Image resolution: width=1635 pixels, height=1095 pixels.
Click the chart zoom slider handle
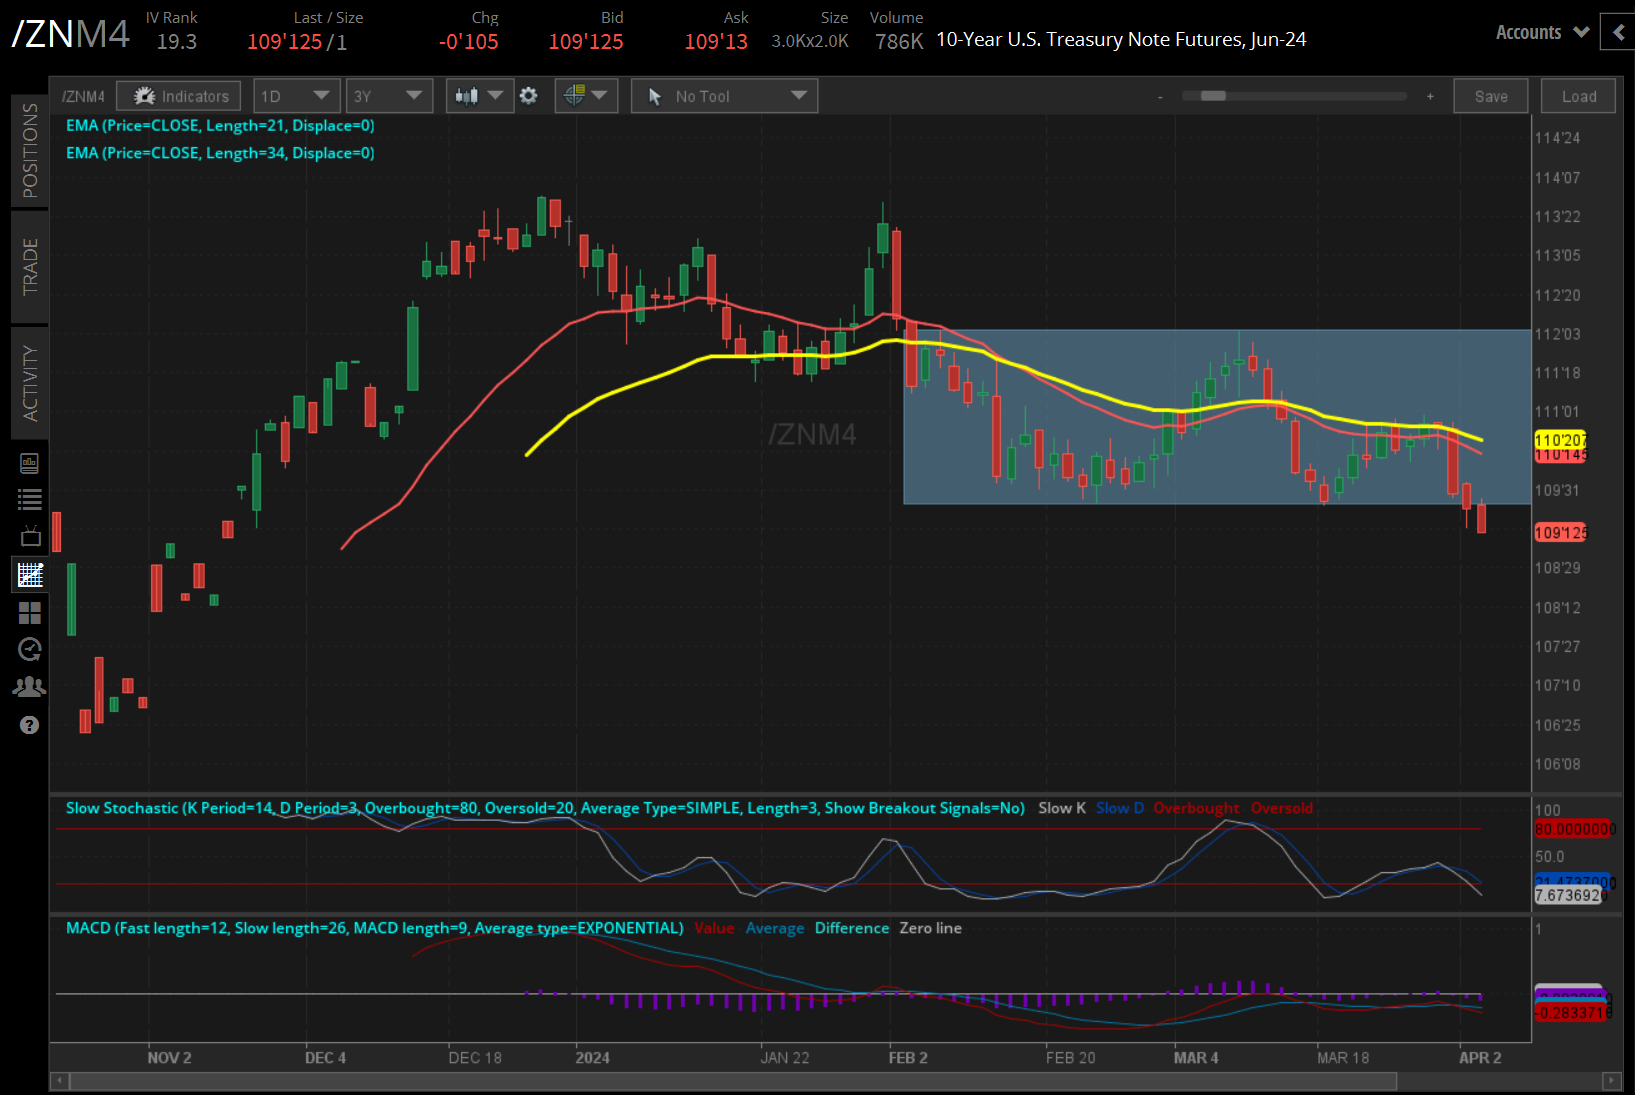click(x=1213, y=96)
